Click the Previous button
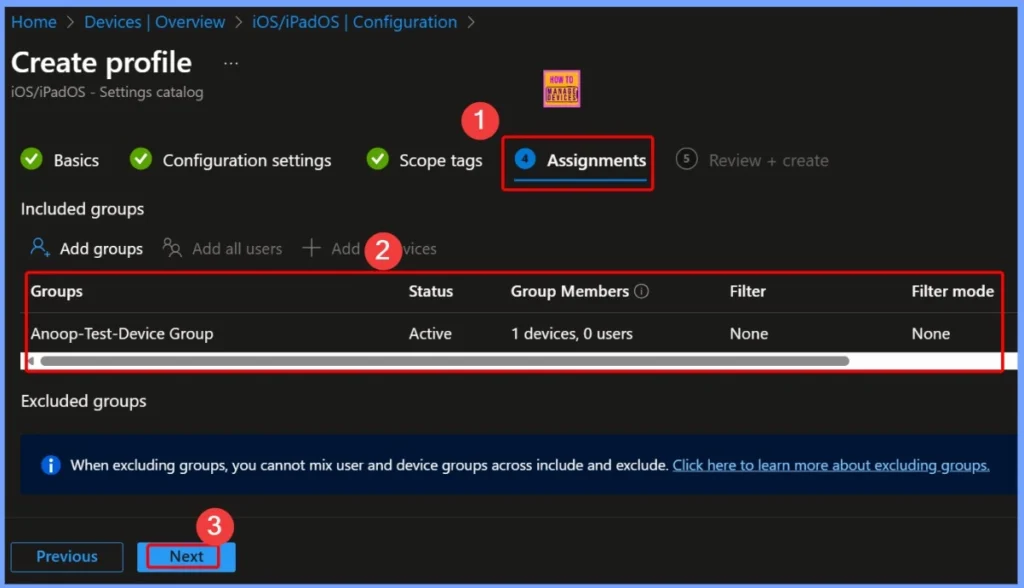Screen dimensions: 1024x588 (66, 556)
